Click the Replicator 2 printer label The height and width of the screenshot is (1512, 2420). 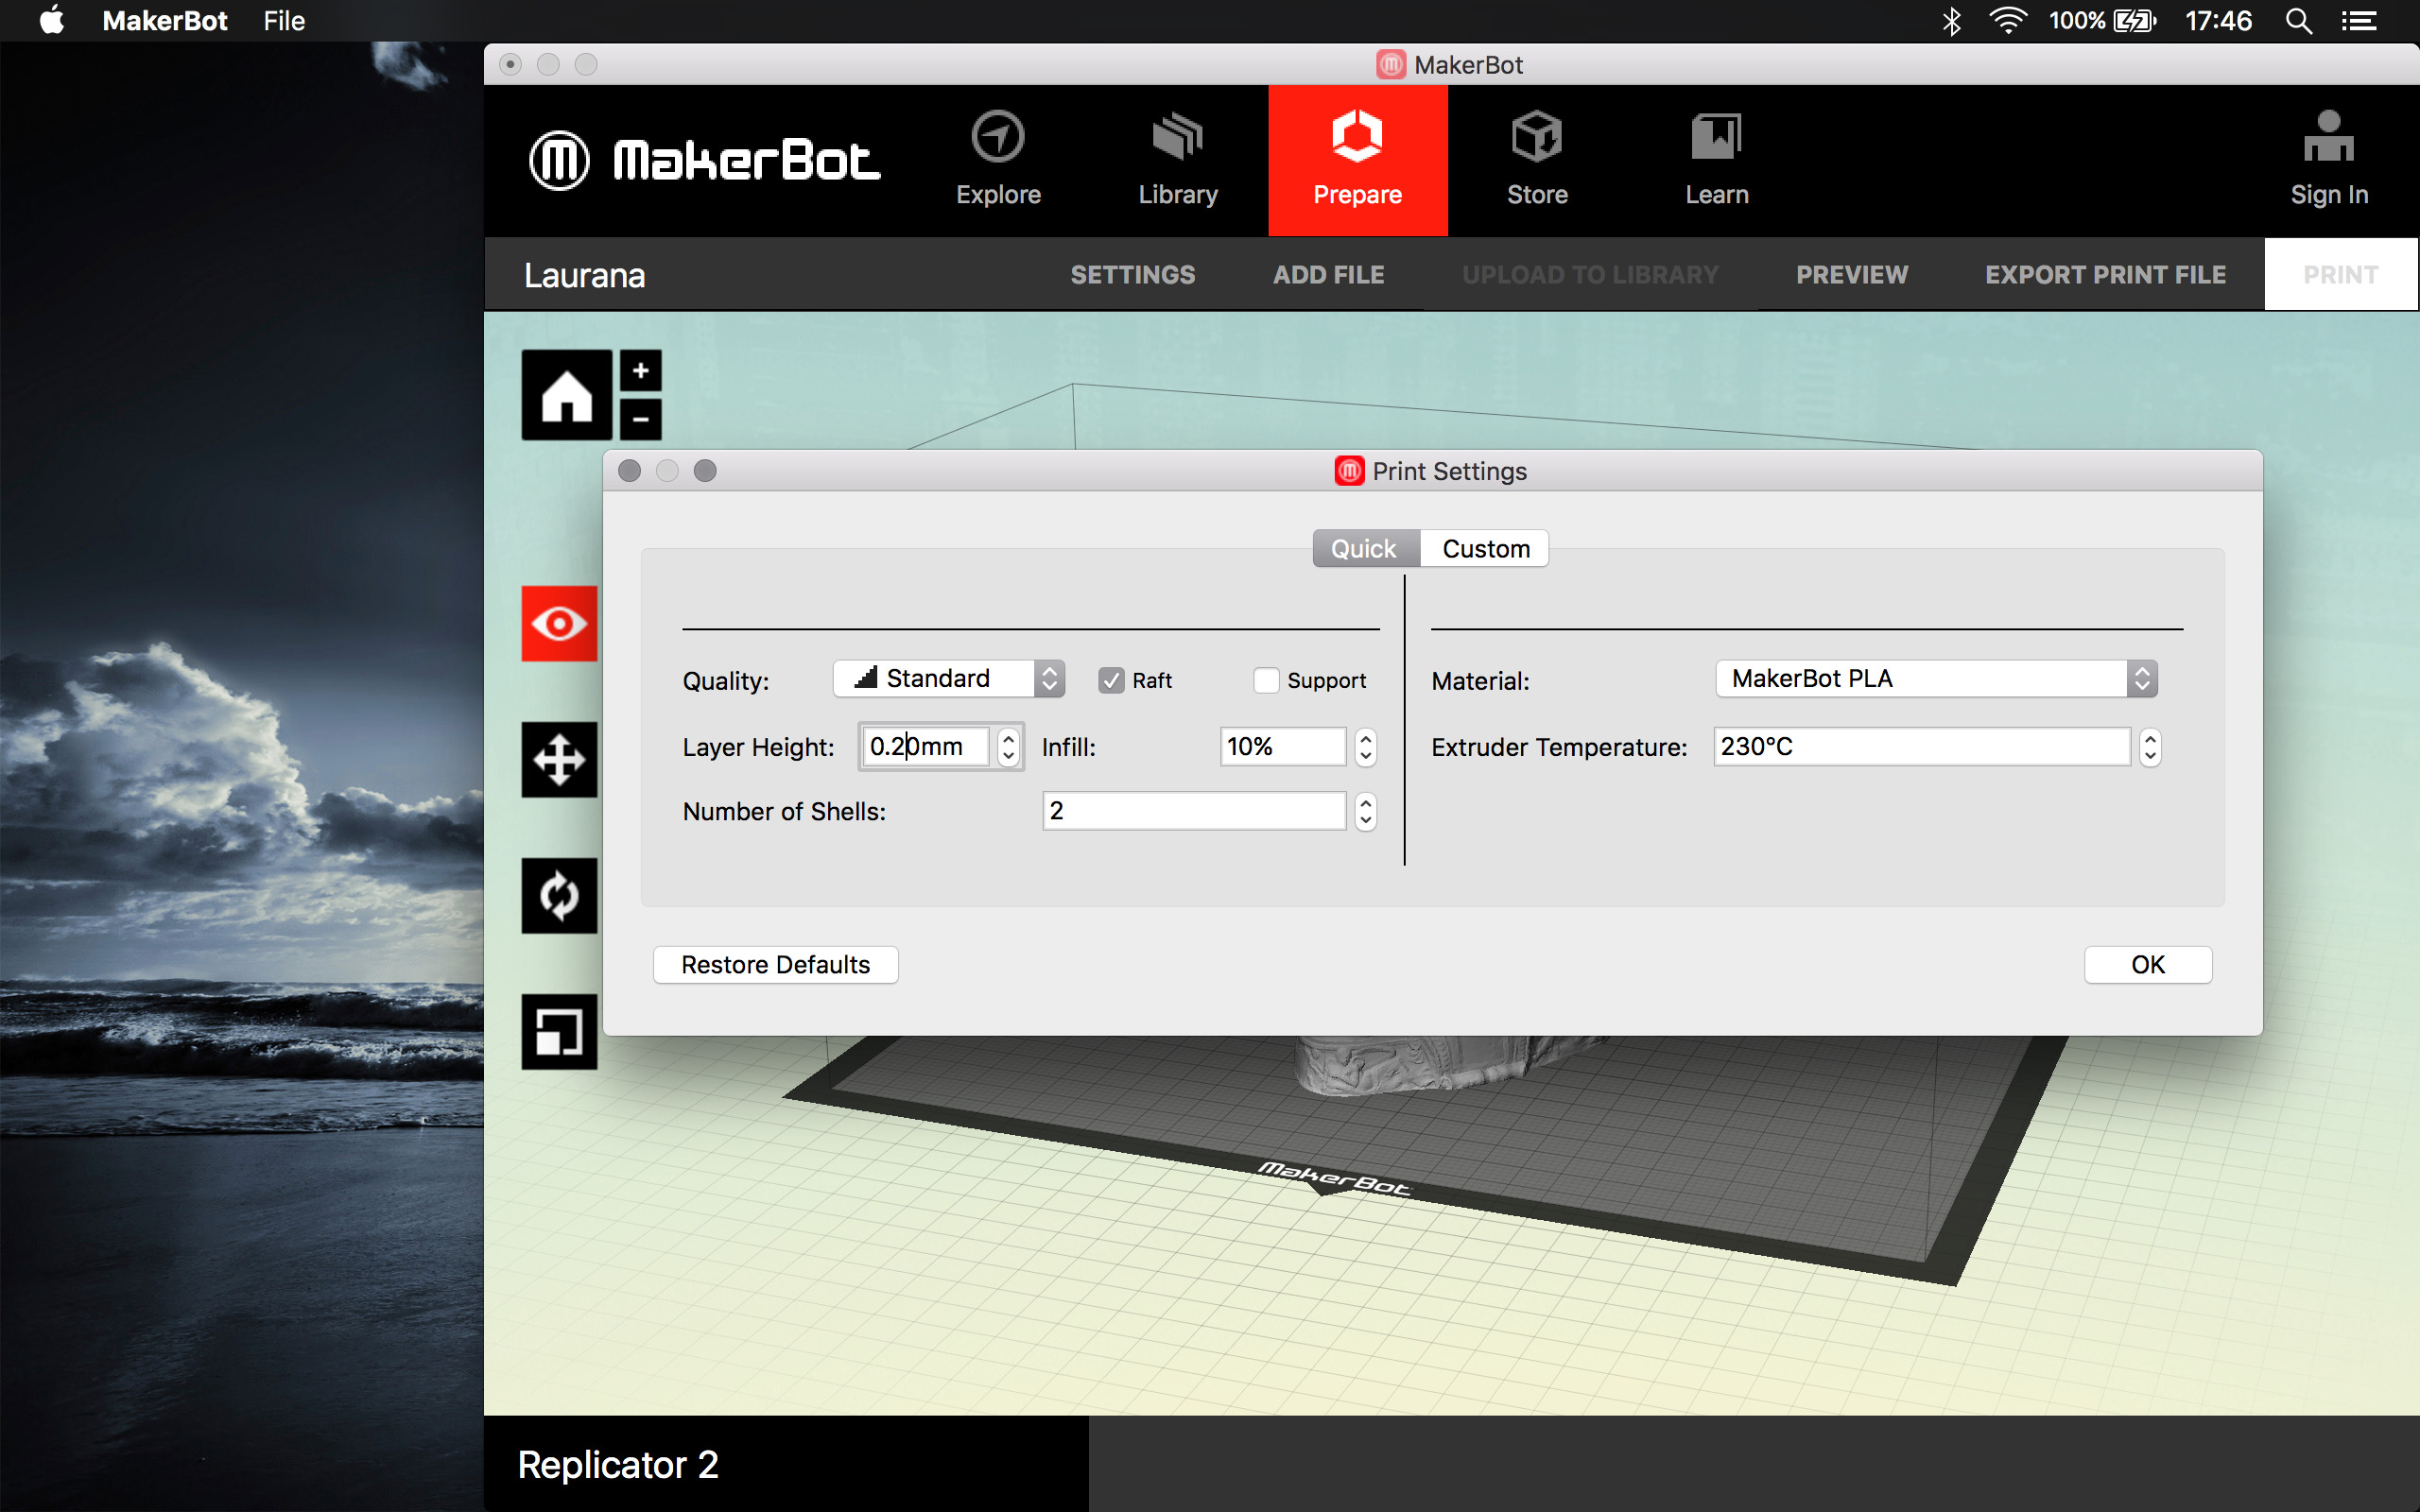point(618,1465)
